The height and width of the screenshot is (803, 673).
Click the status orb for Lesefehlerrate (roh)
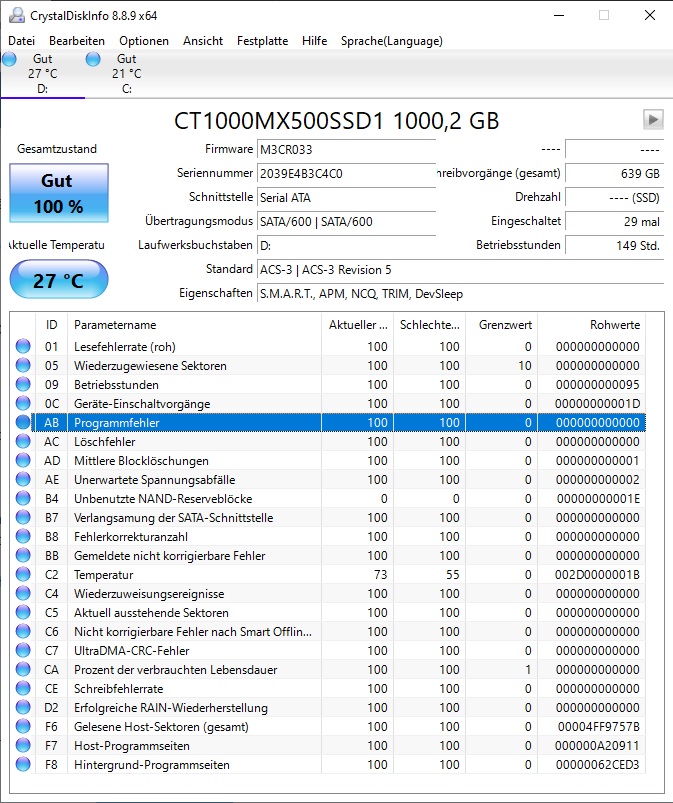(23, 347)
